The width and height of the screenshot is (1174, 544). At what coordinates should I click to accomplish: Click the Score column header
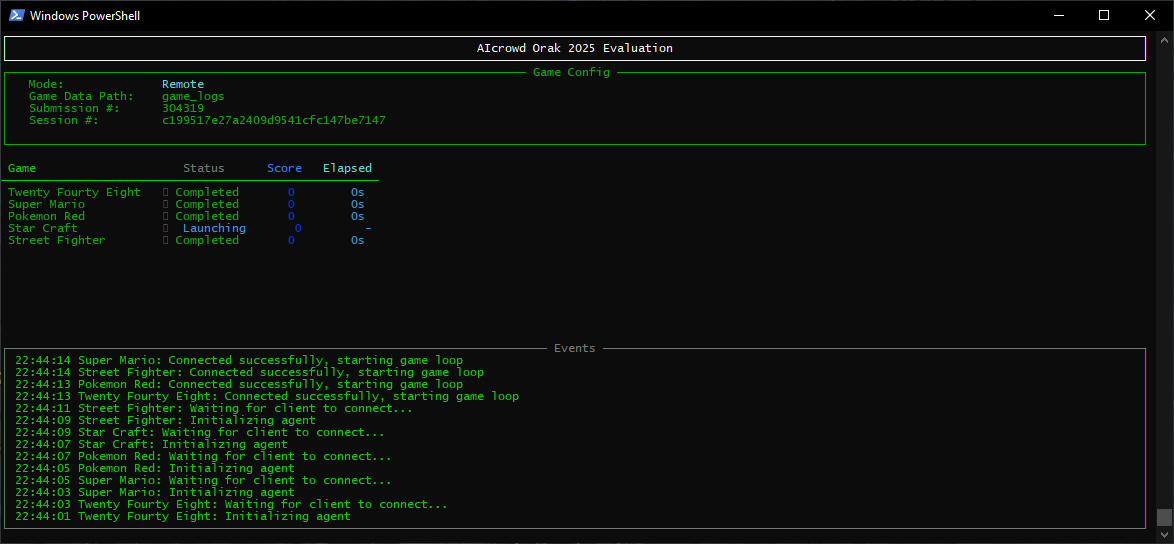click(x=284, y=168)
